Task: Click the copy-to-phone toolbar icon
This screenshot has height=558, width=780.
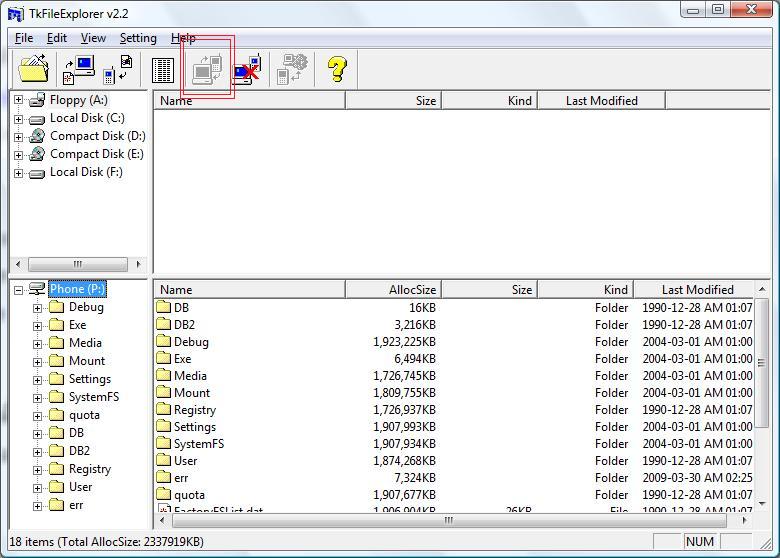Action: pyautogui.click(x=118, y=70)
